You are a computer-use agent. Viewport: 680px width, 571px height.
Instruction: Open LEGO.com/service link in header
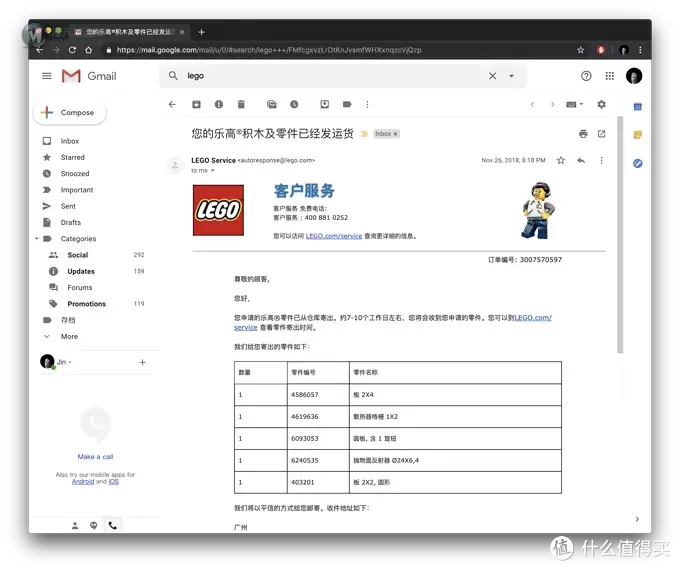tap(334, 236)
